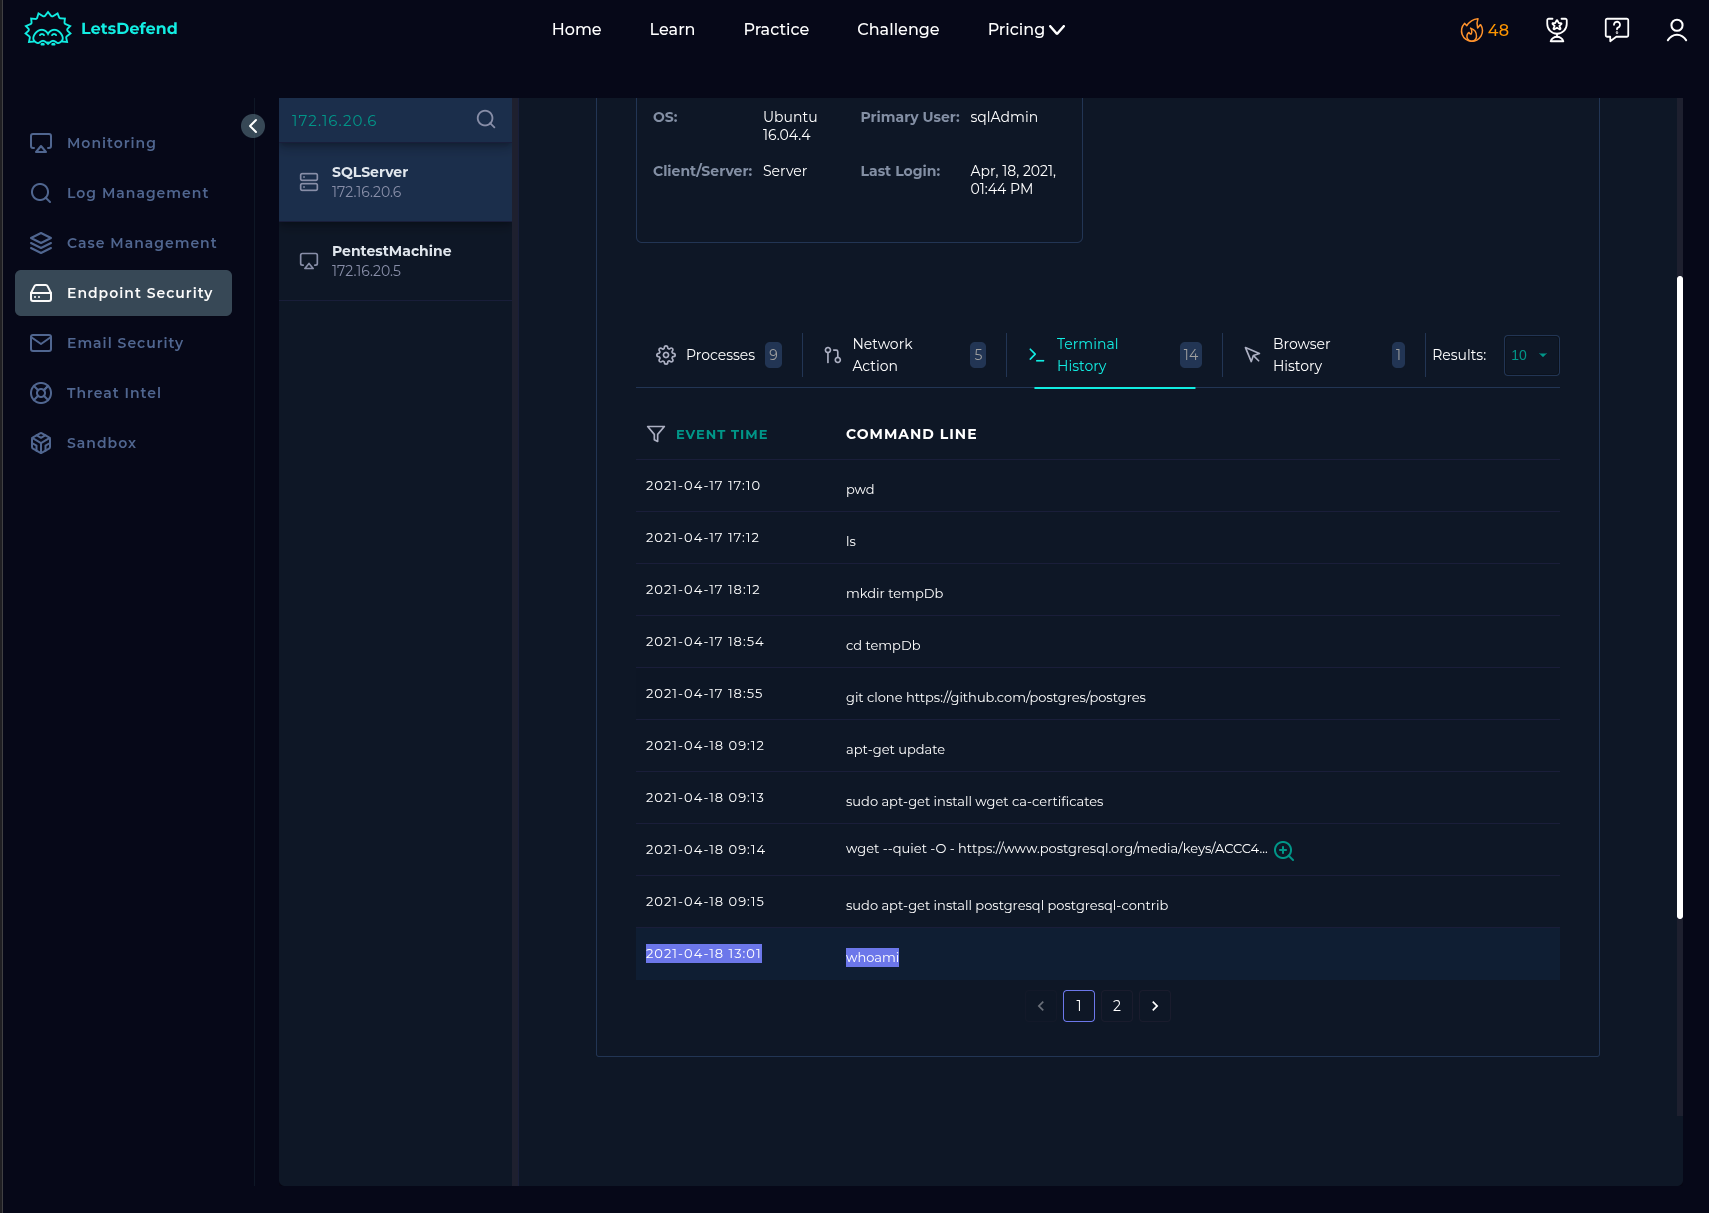Click the git clone postgres command

996,697
